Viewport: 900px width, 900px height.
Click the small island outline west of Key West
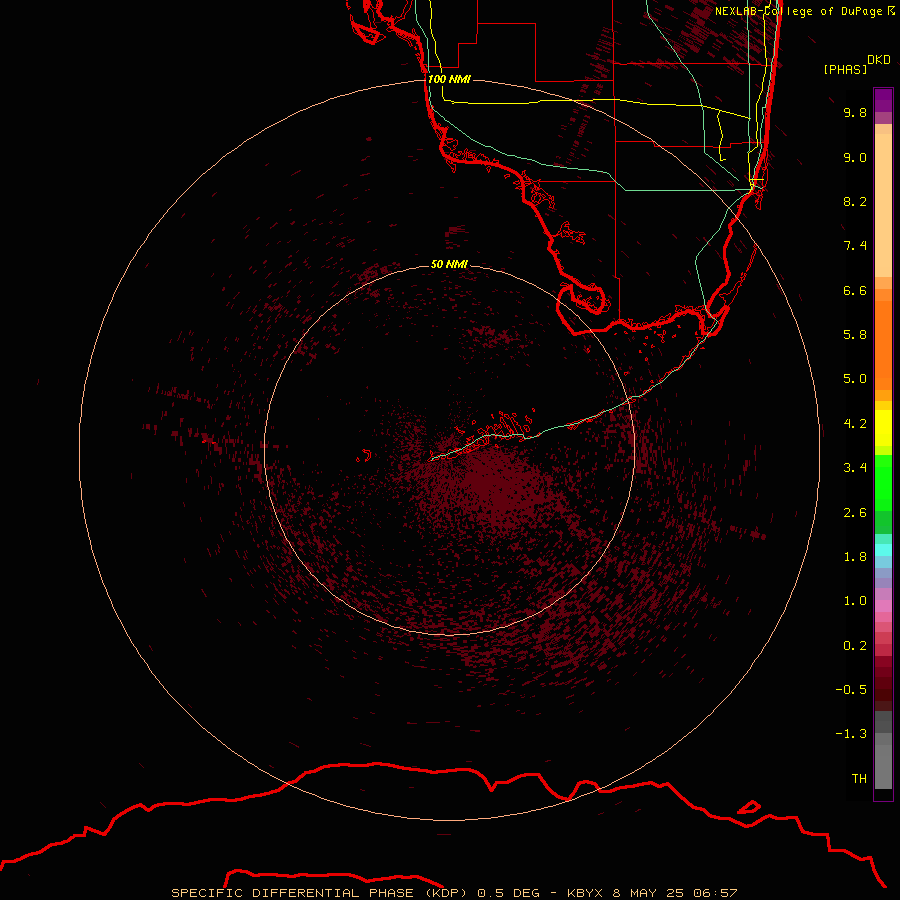pyautogui.click(x=364, y=456)
